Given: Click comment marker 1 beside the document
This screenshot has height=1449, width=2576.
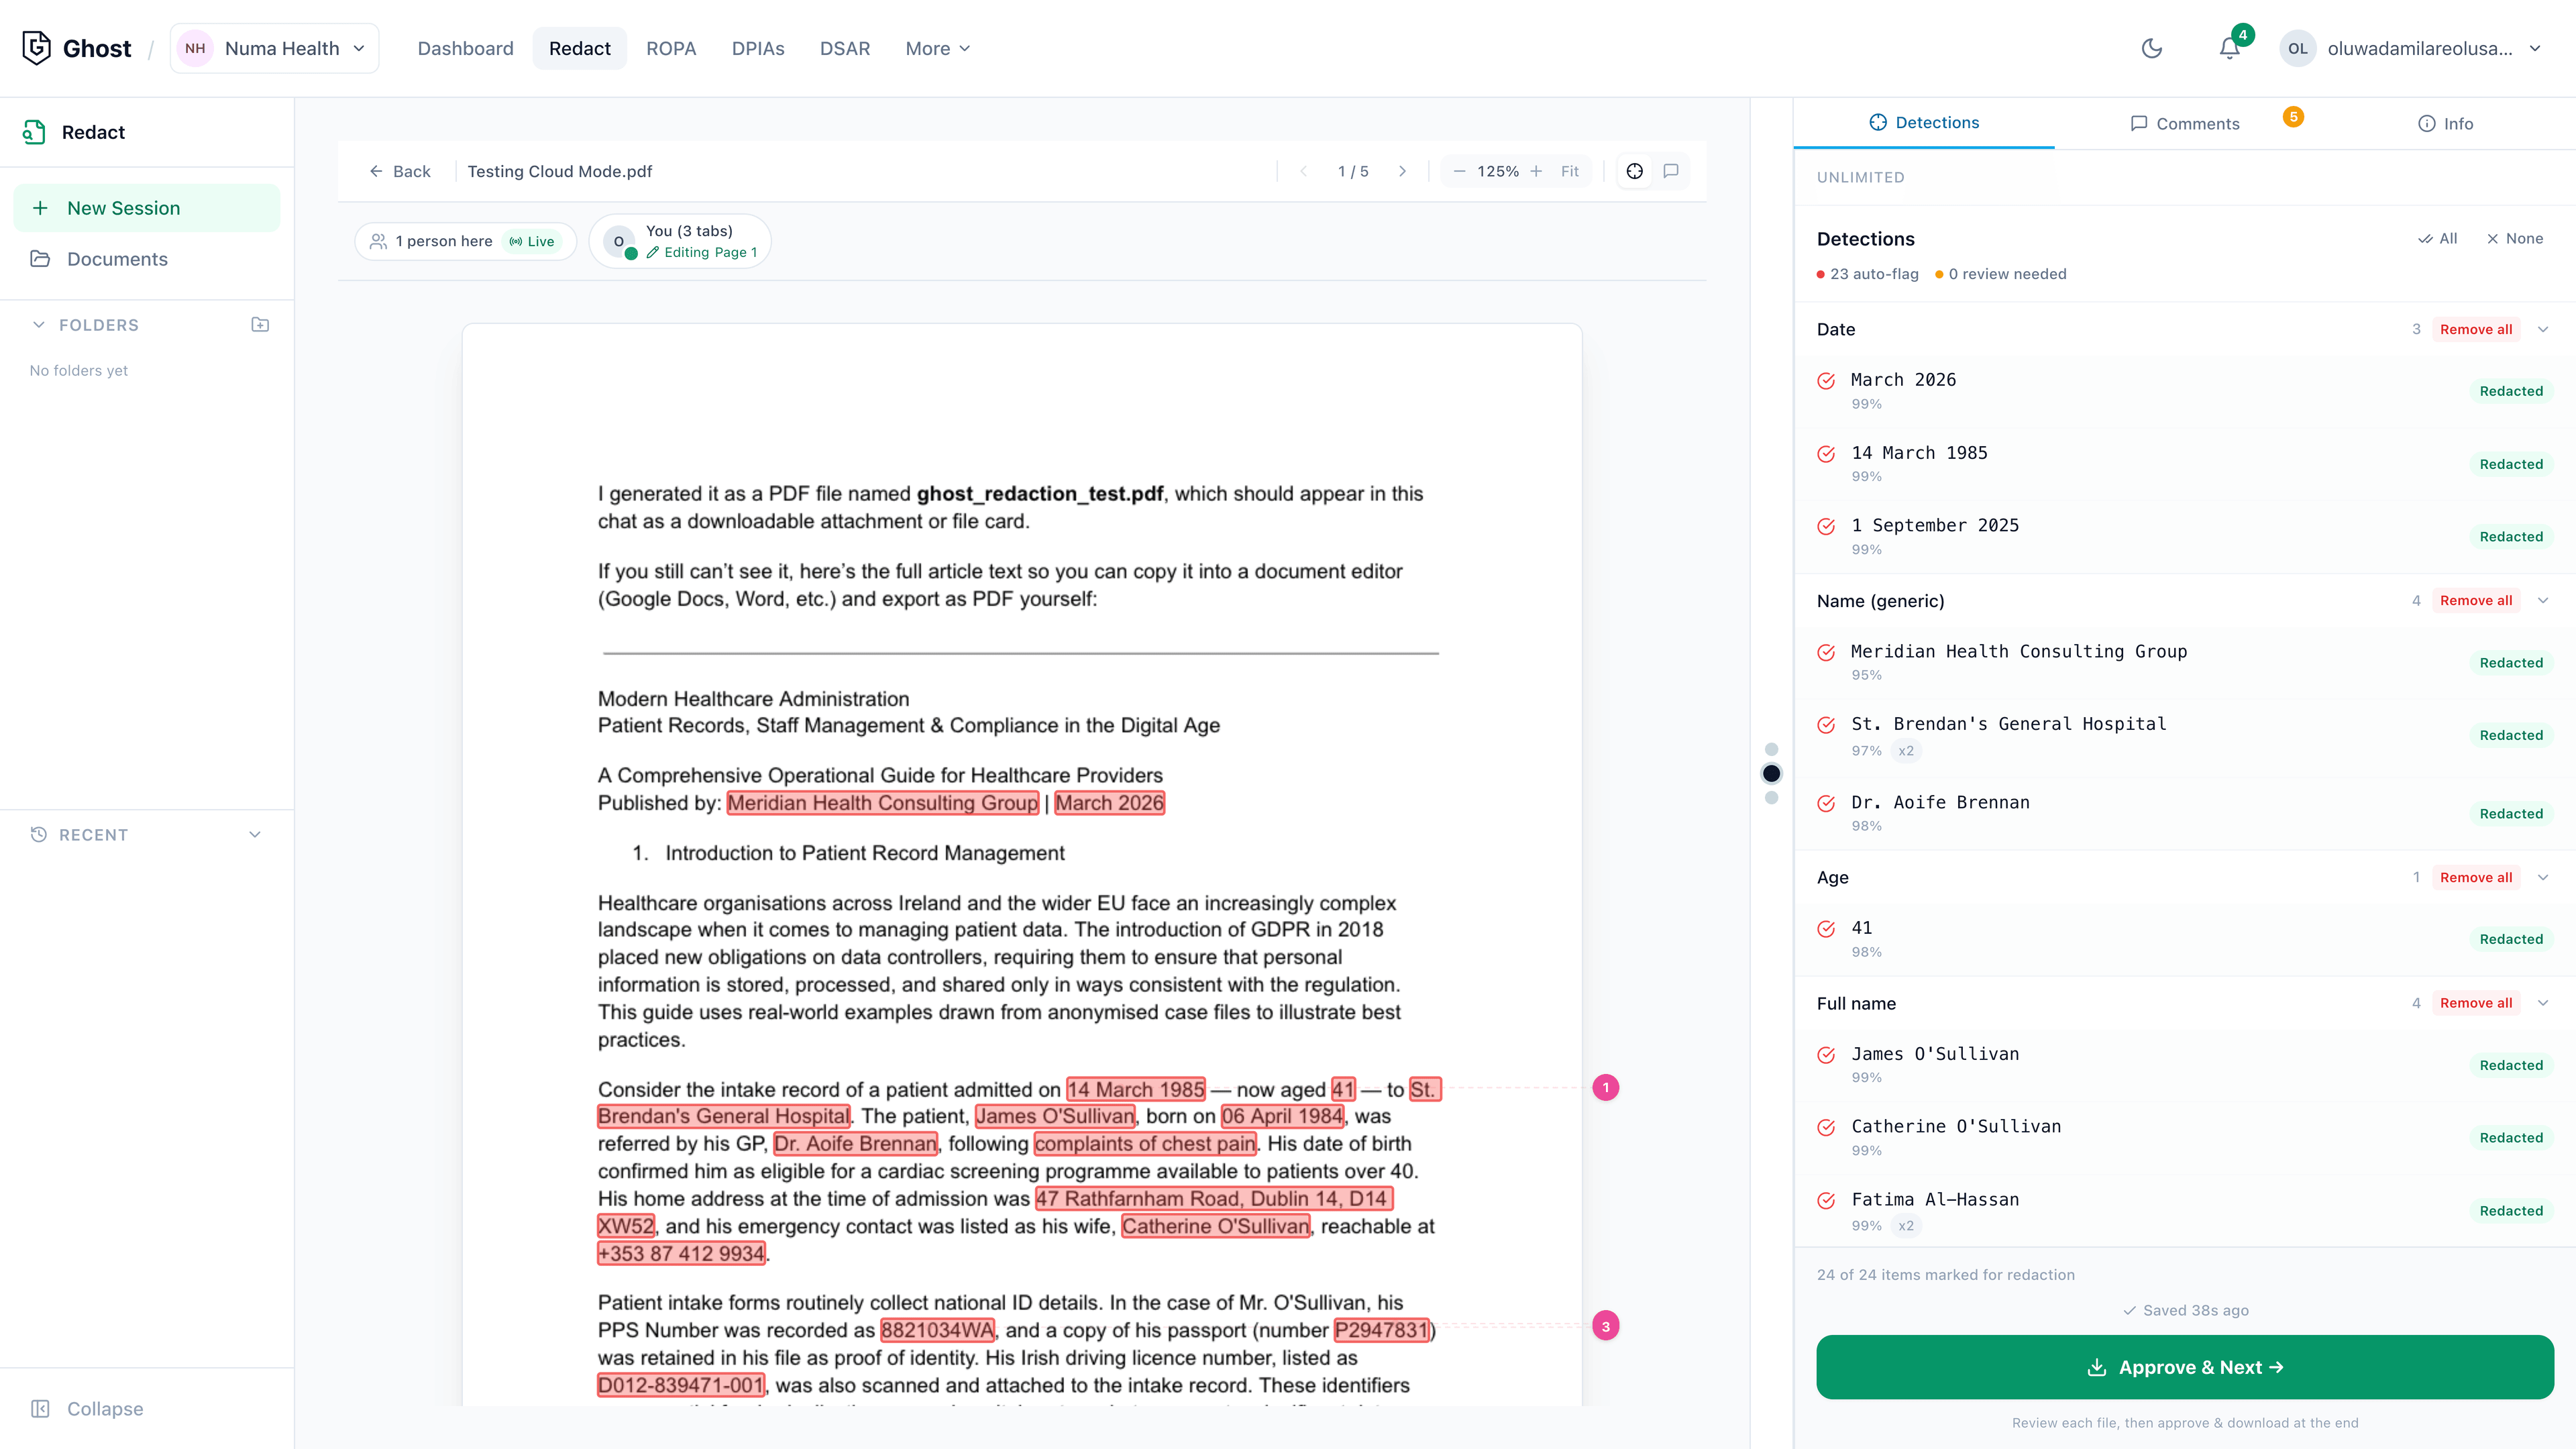Looking at the screenshot, I should point(1606,1088).
